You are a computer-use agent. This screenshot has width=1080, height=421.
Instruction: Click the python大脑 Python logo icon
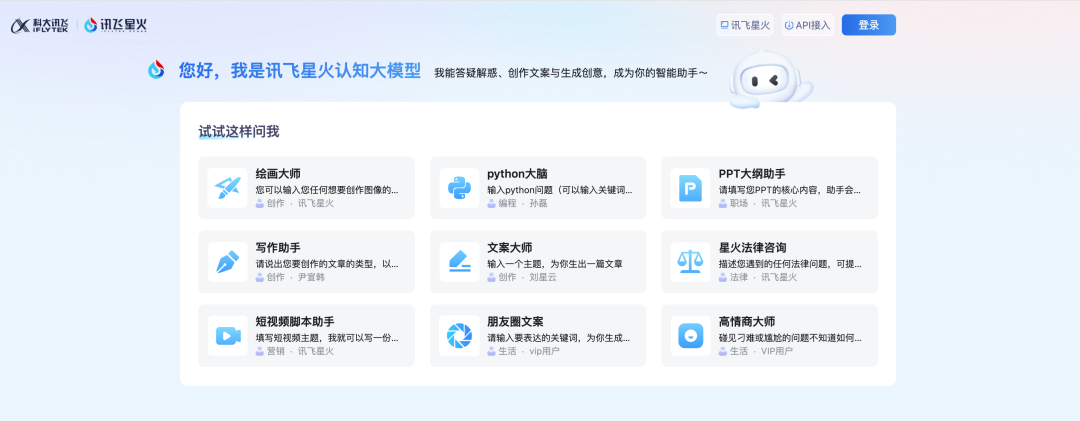(x=459, y=188)
